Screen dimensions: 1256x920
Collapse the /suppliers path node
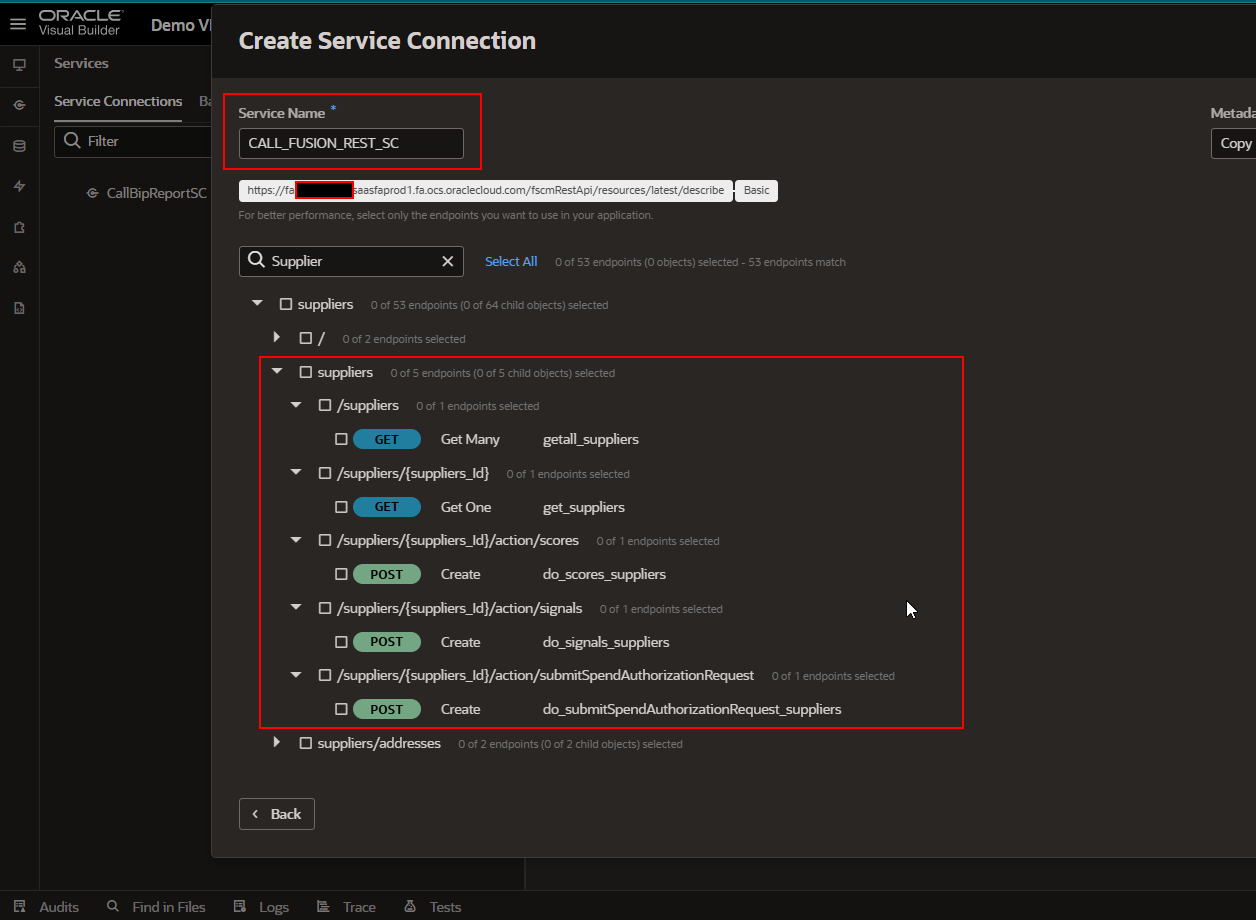(296, 405)
